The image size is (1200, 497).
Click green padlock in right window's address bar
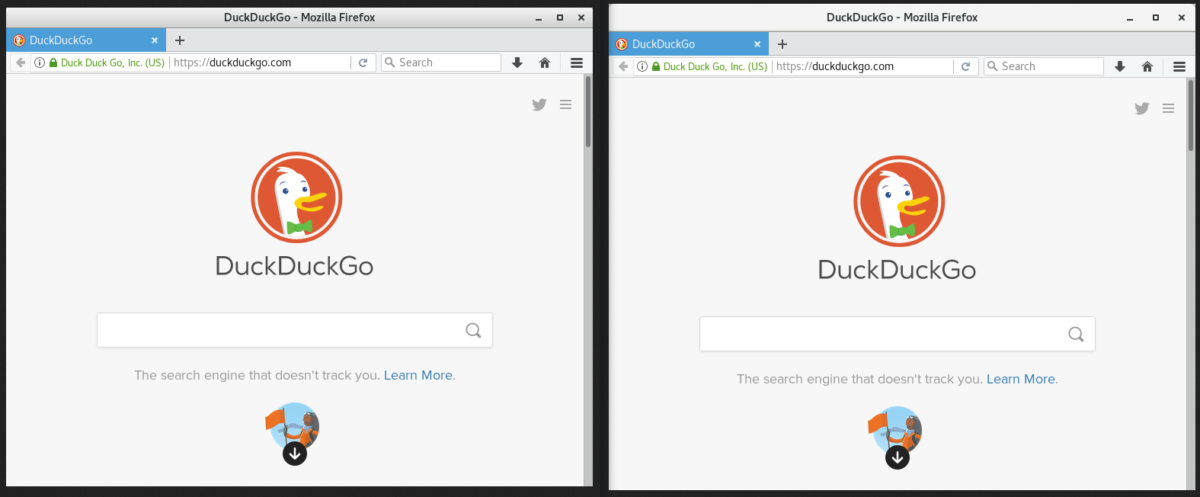pyautogui.click(x=656, y=66)
